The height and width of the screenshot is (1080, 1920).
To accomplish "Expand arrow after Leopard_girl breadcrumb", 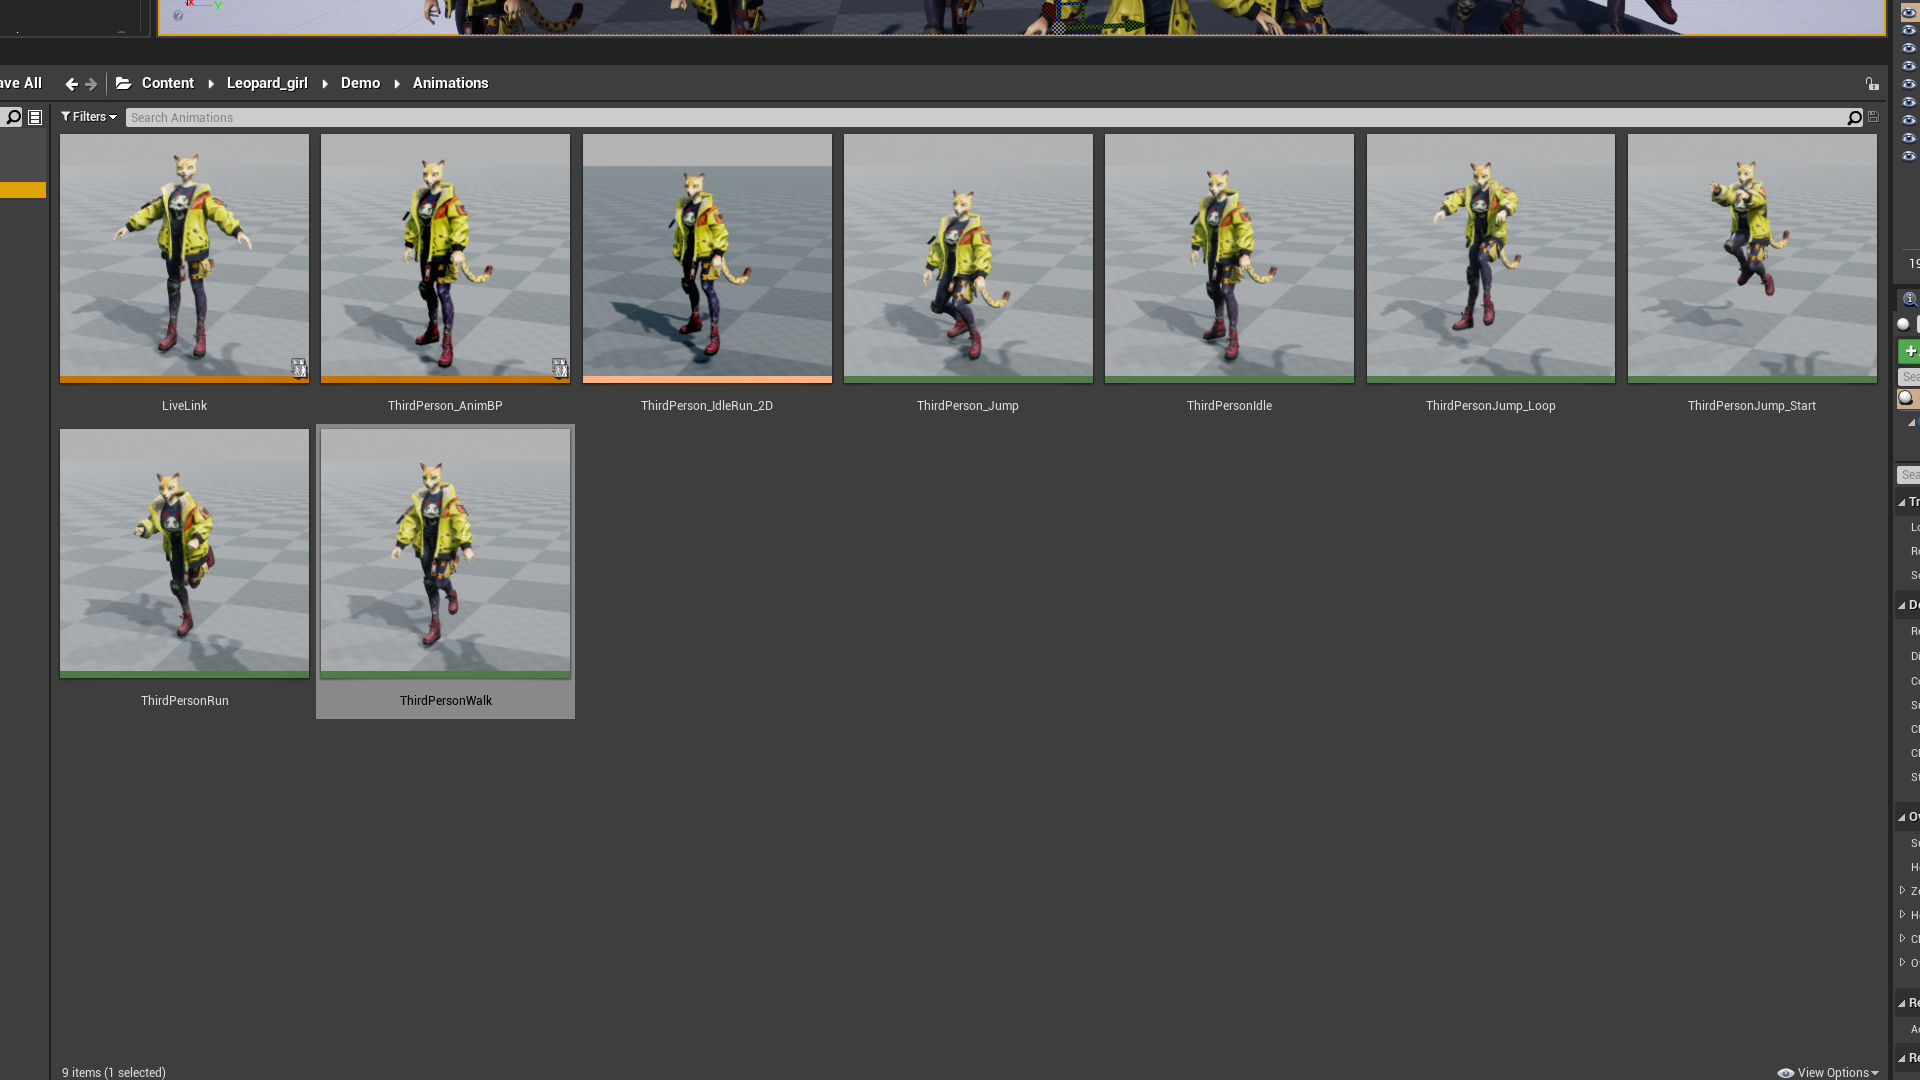I will (325, 84).
